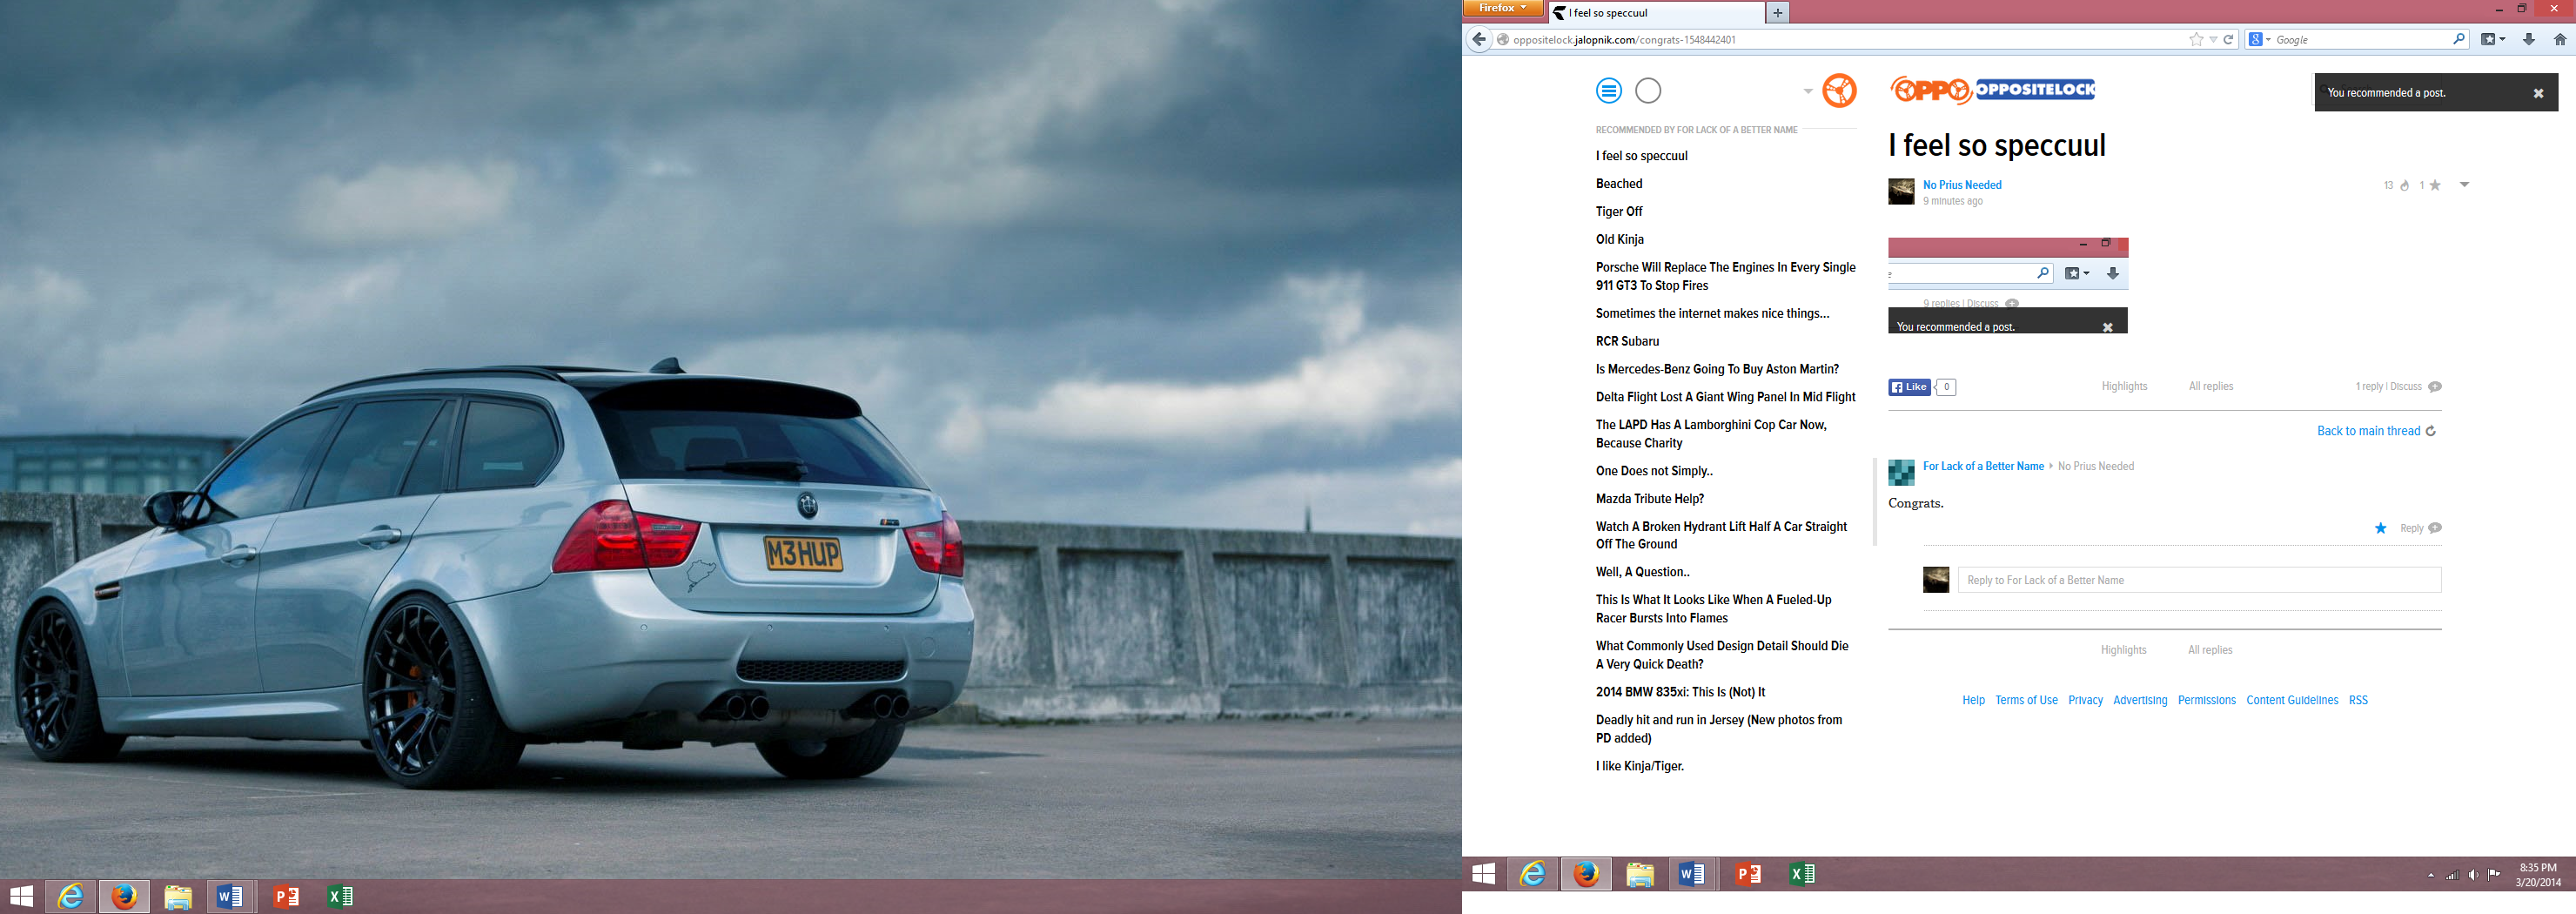The height and width of the screenshot is (914, 2576).
Task: Go to the Firefox home page
Action: point(2560,39)
